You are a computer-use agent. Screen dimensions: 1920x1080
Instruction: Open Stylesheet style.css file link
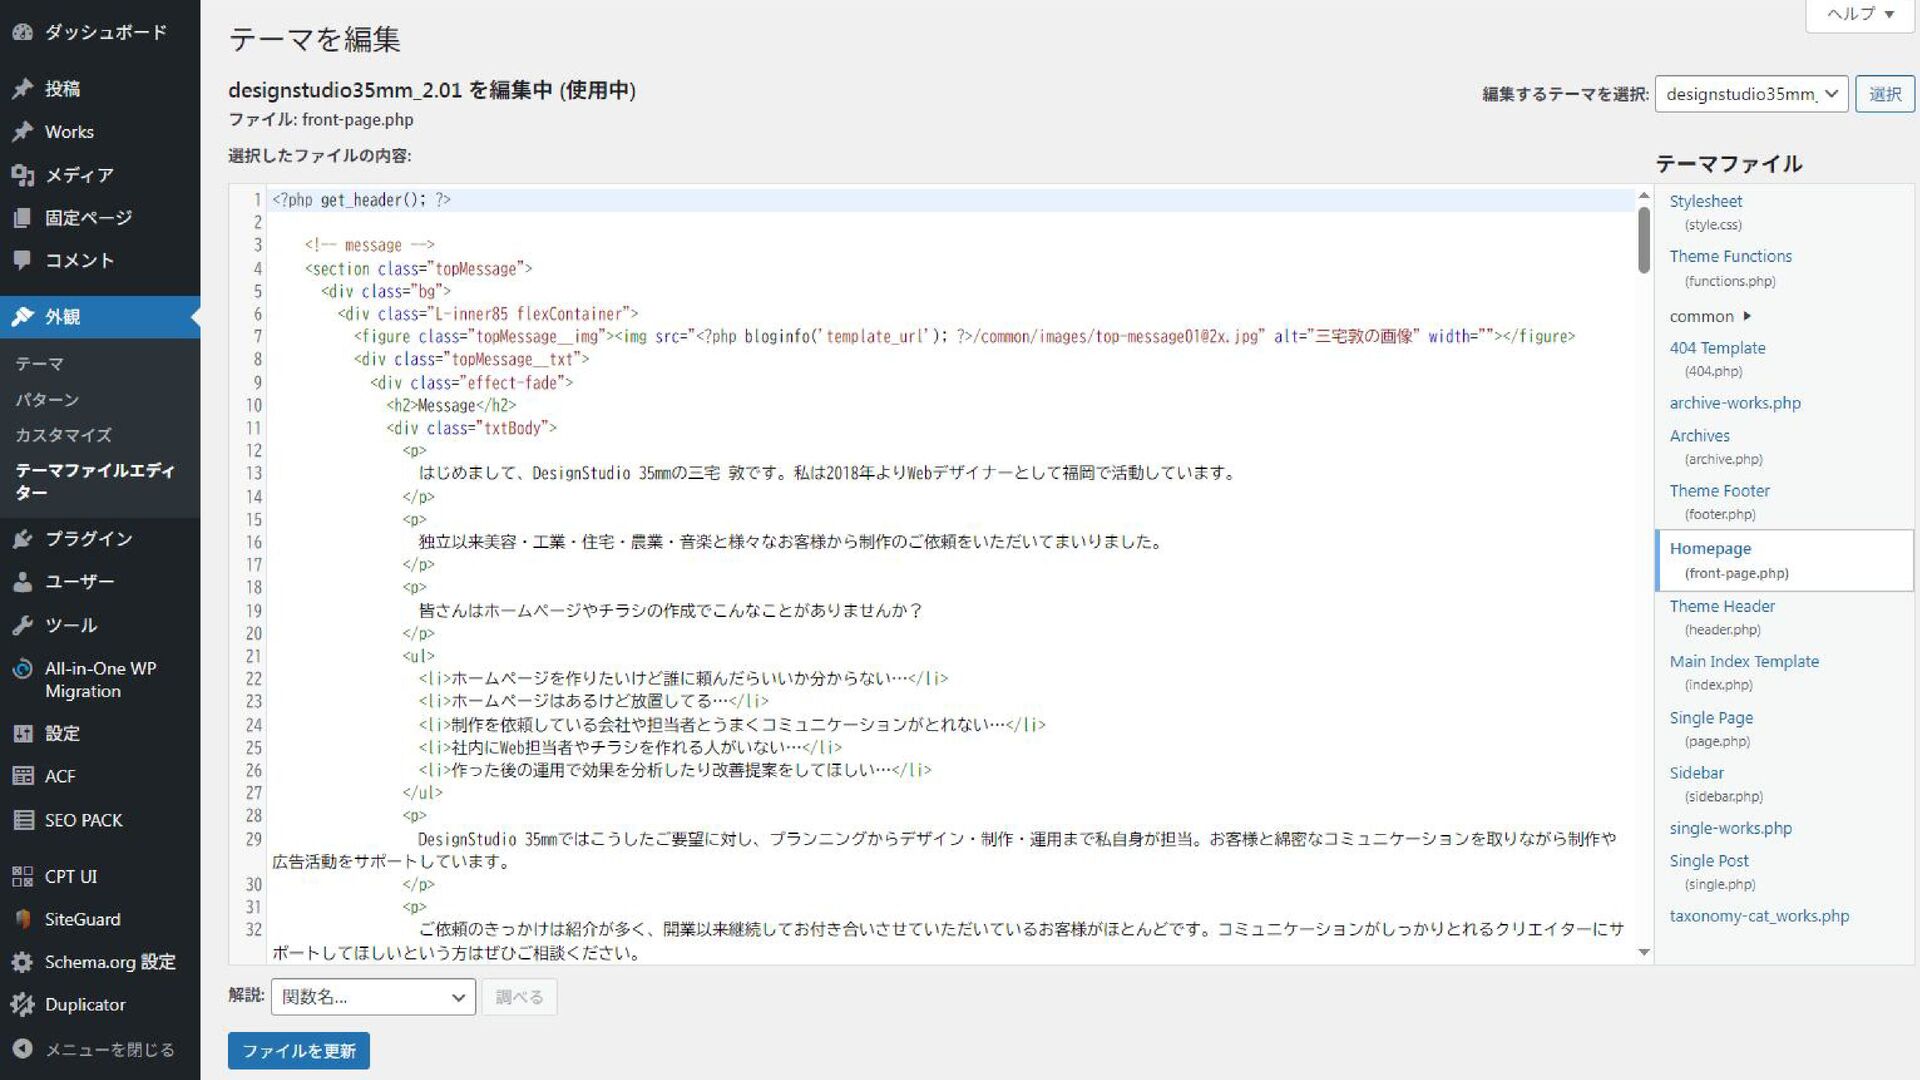[1705, 201]
